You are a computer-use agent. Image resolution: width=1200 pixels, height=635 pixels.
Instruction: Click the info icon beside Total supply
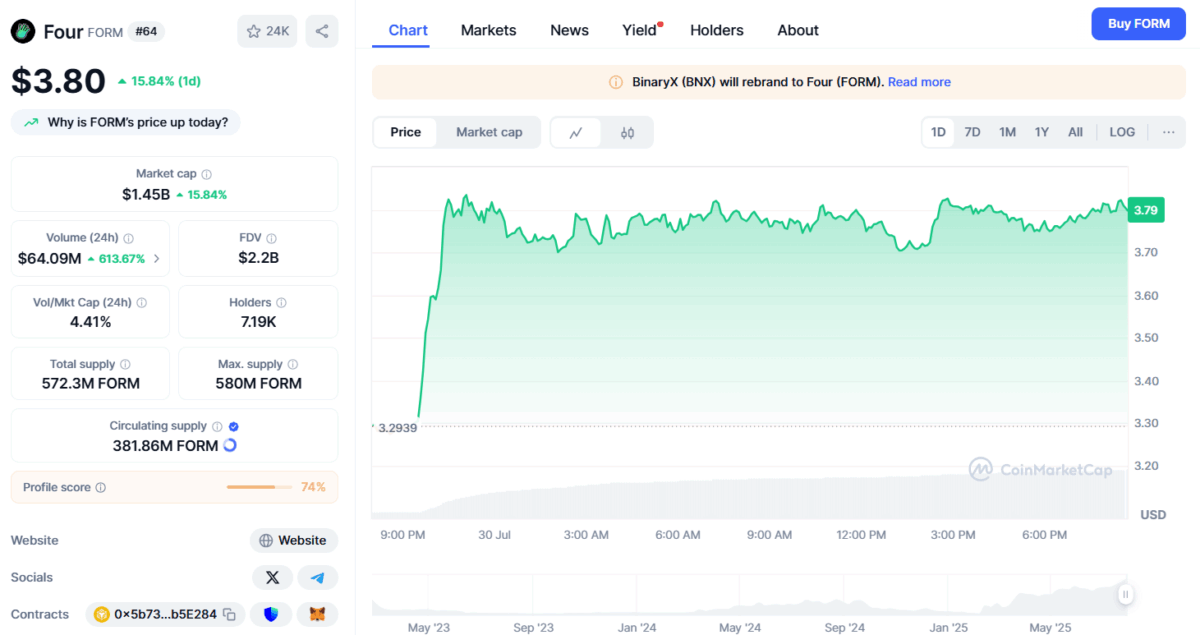tap(125, 365)
